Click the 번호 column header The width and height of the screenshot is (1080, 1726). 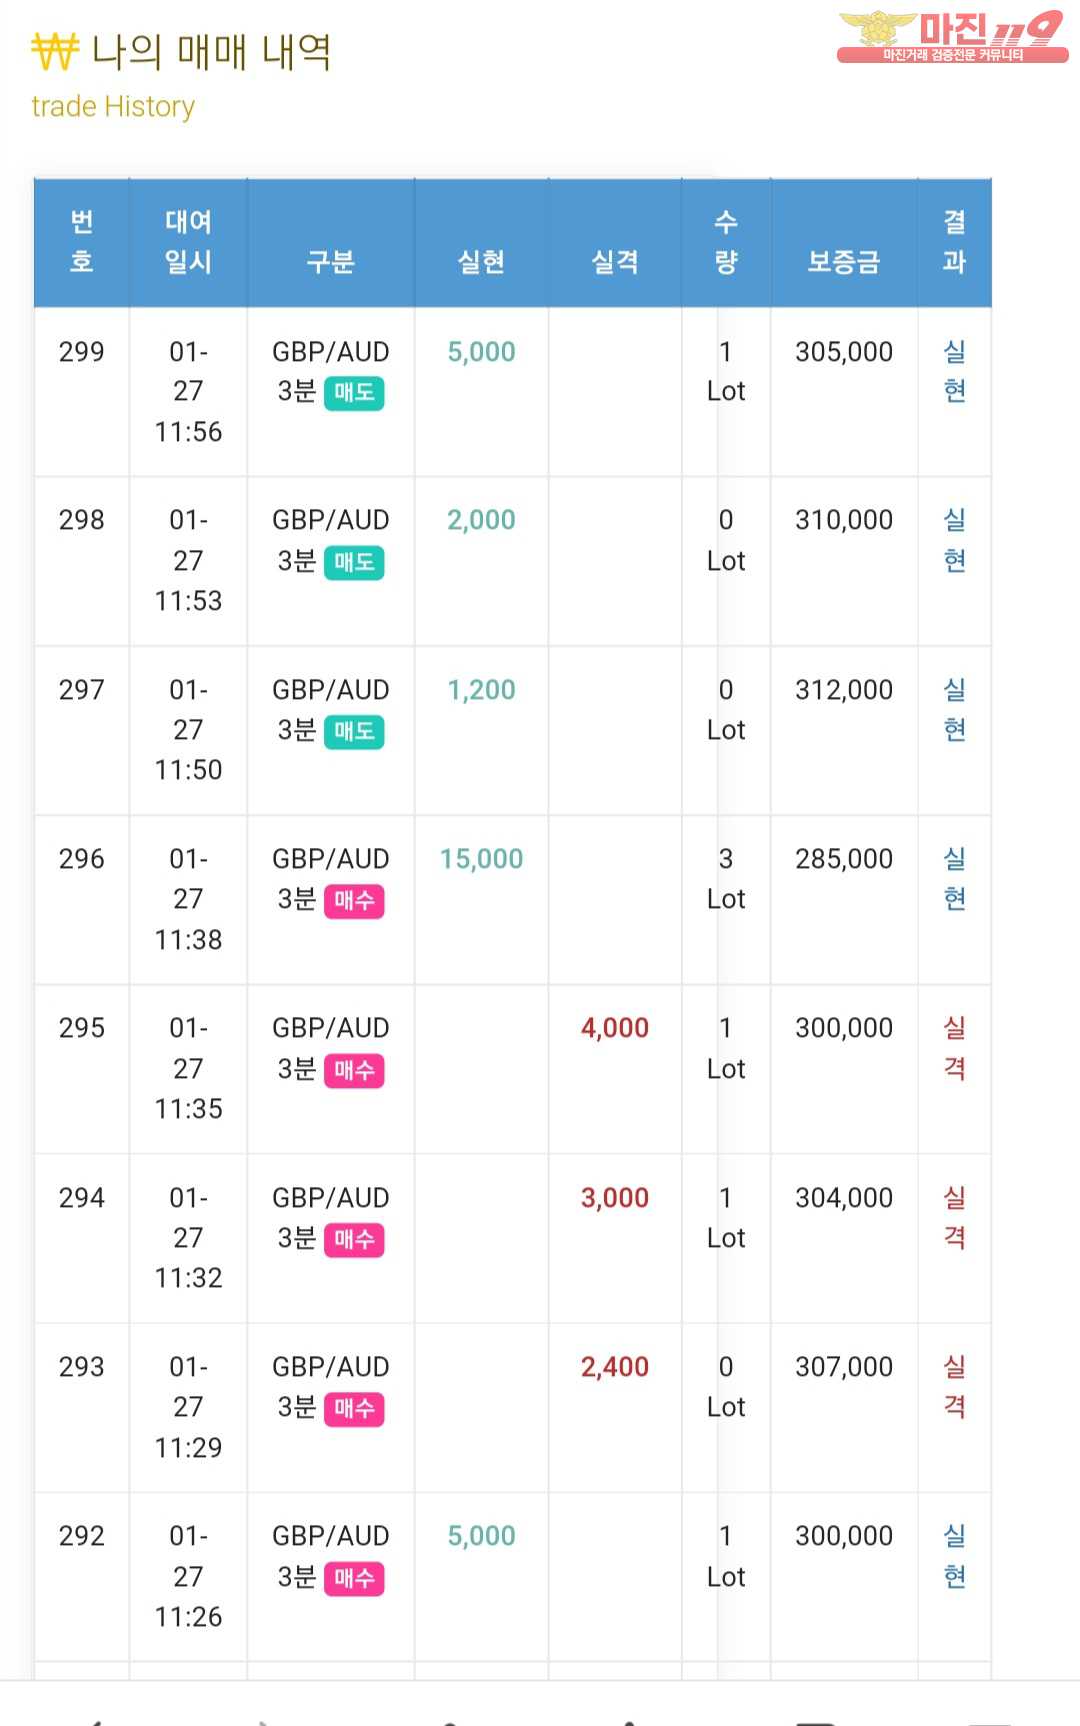[x=82, y=242]
